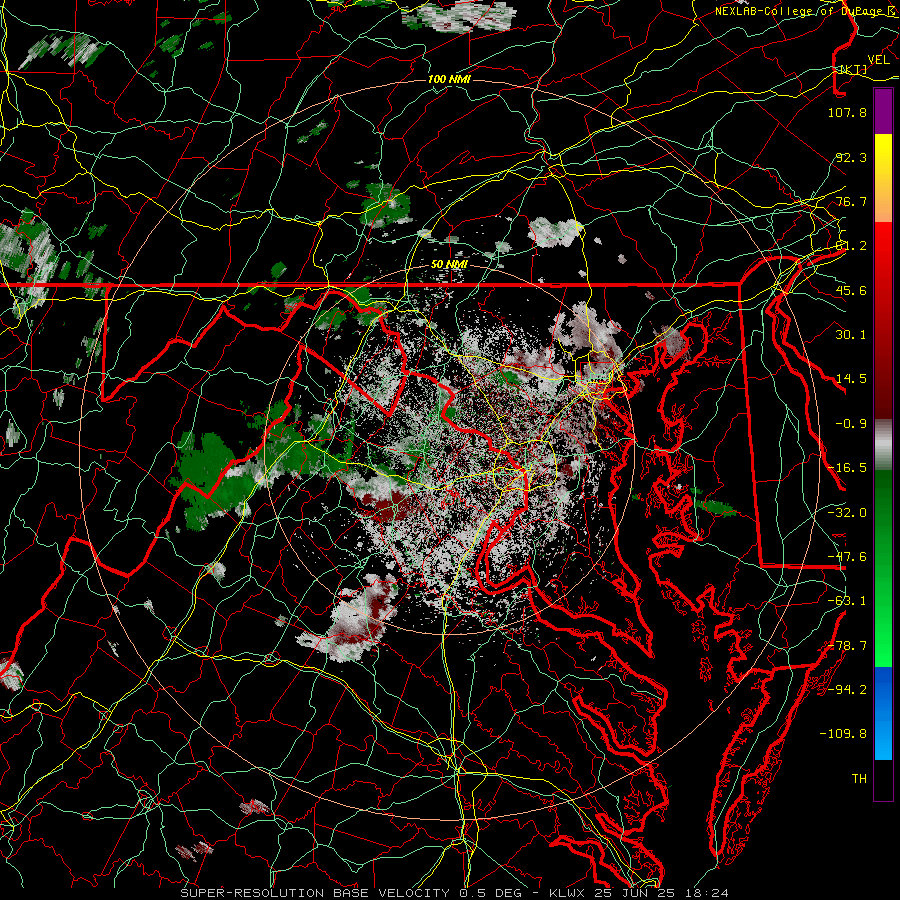Click the -16.5 velocity scale value
The height and width of the screenshot is (900, 900).
[847, 468]
